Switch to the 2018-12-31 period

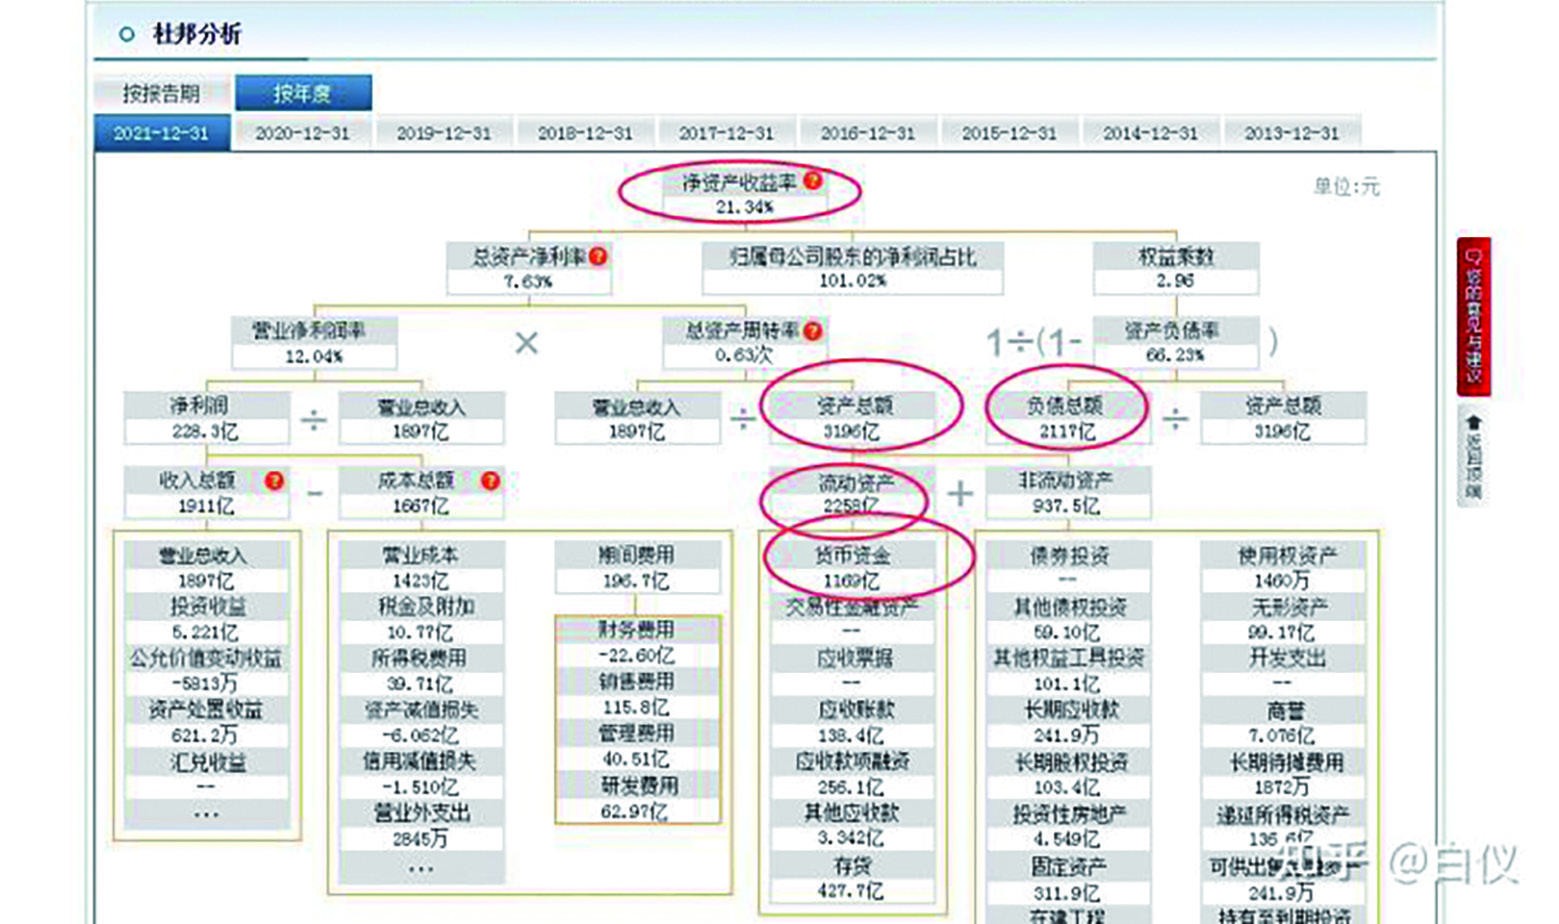pyautogui.click(x=585, y=131)
